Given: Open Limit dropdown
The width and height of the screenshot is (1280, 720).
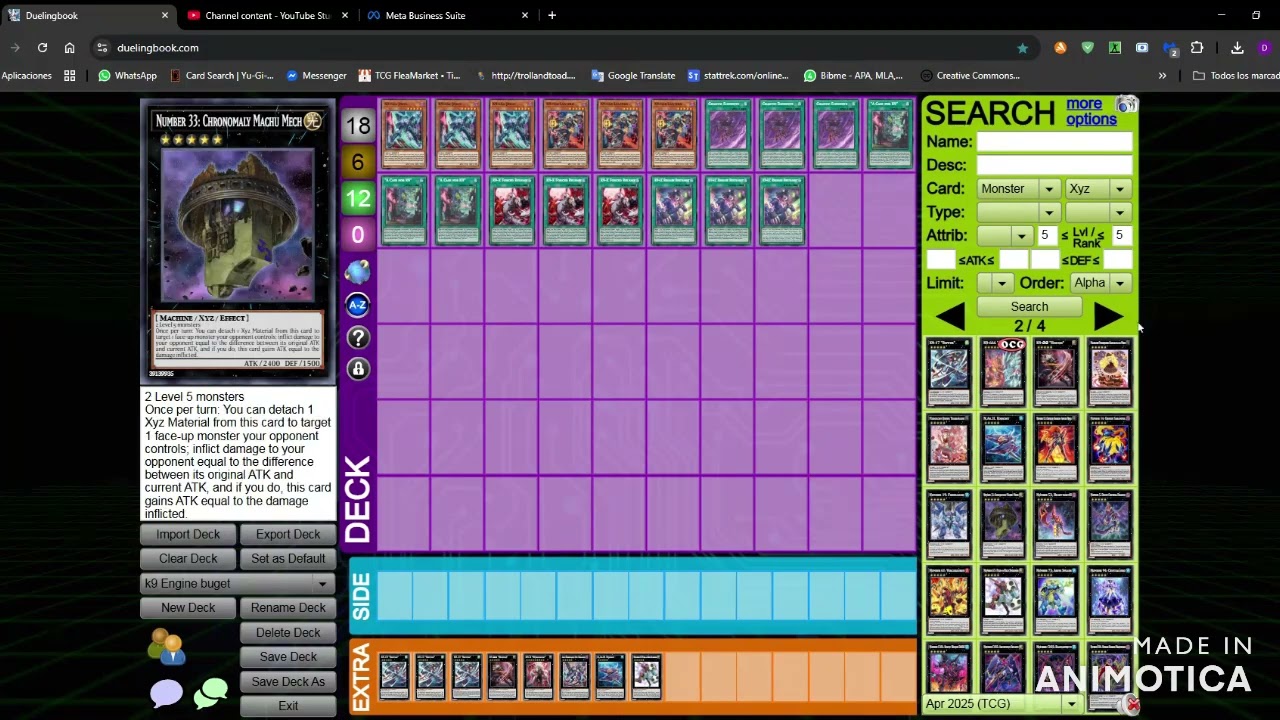Looking at the screenshot, I should [x=994, y=283].
